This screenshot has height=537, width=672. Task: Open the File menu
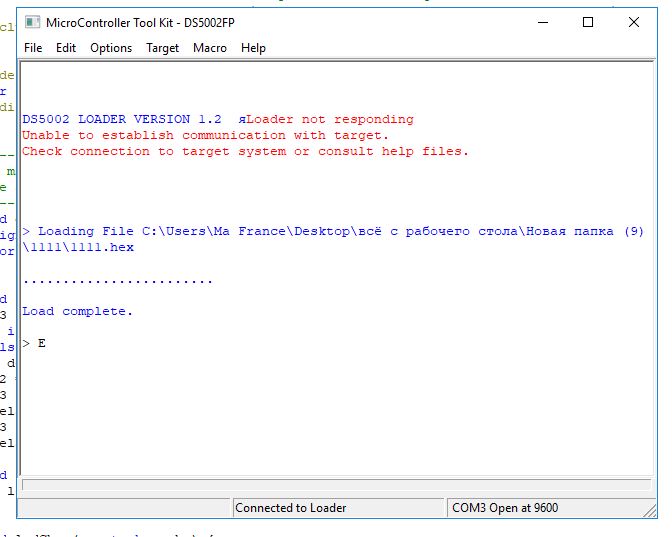pyautogui.click(x=33, y=48)
